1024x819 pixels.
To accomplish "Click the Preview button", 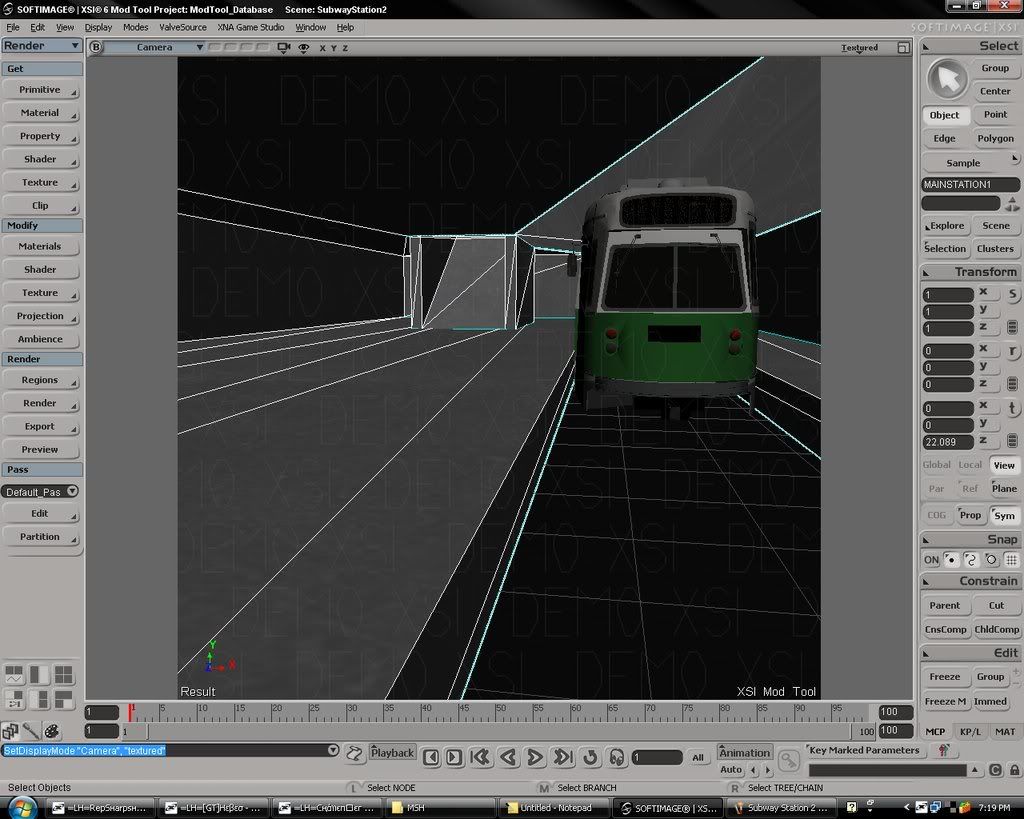I will (x=40, y=449).
